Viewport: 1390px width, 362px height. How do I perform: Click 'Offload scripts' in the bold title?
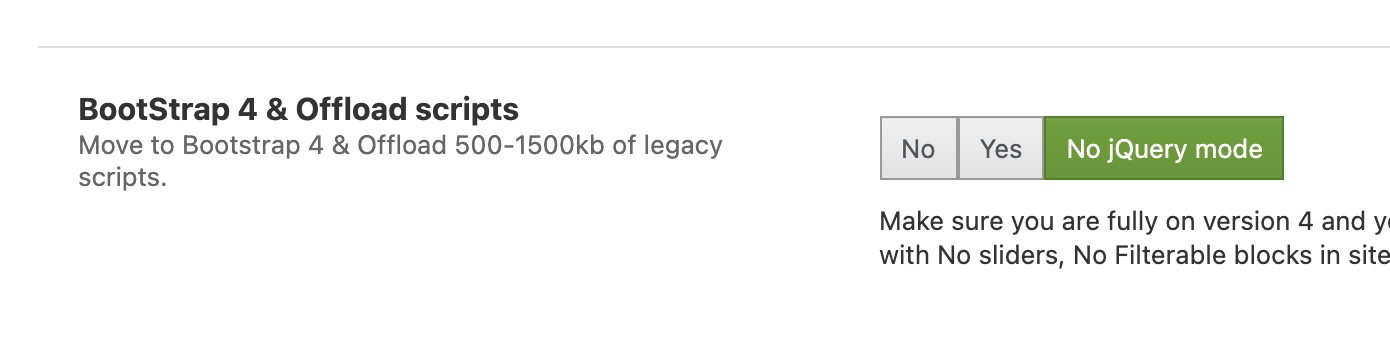click(x=407, y=109)
